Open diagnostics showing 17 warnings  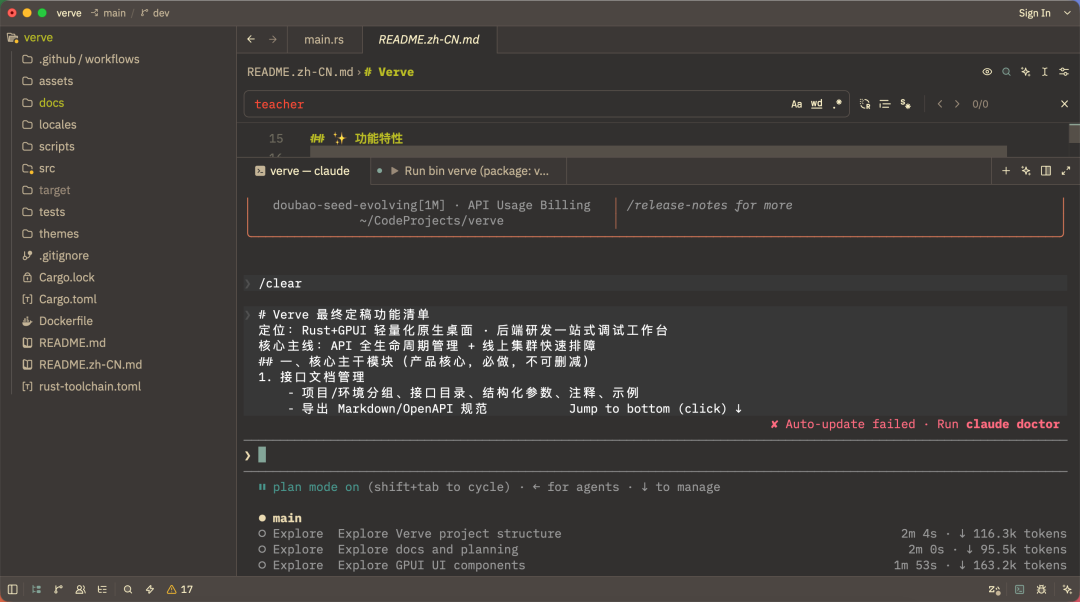click(180, 590)
